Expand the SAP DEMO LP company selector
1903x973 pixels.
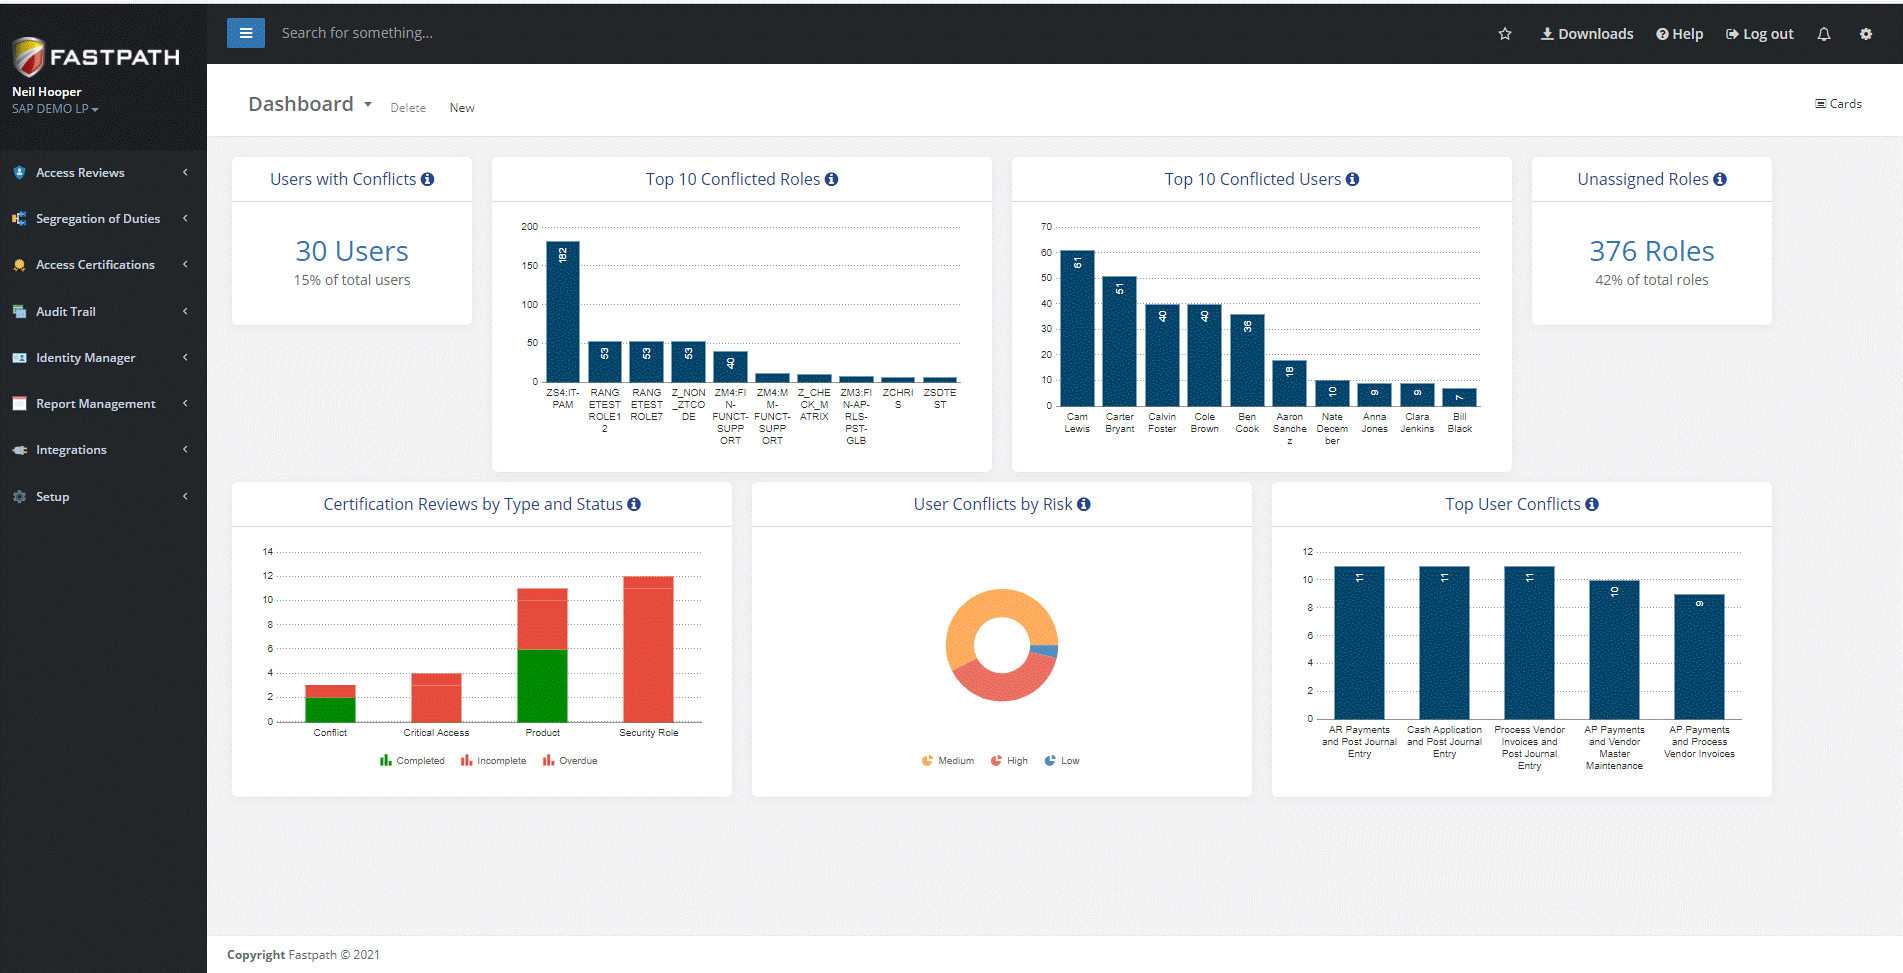click(55, 109)
